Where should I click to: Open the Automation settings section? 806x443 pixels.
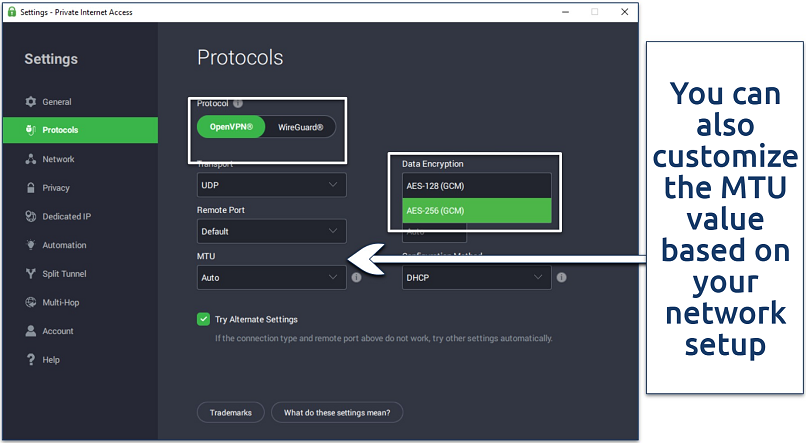click(80, 245)
